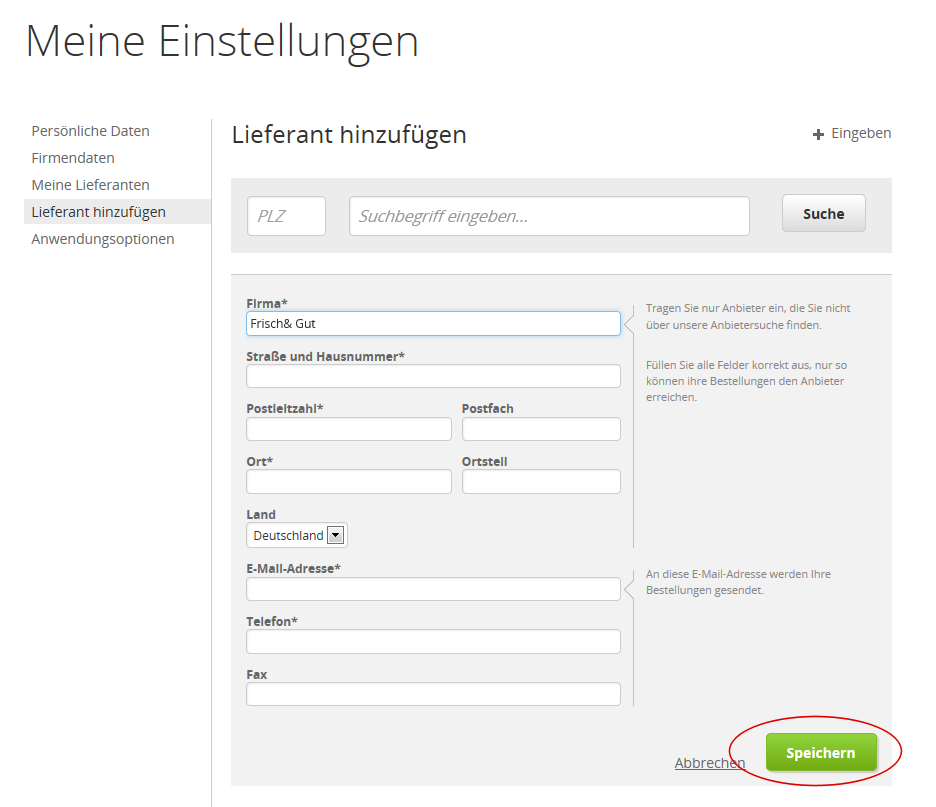Select the Straße und Hausnummer field
The height and width of the screenshot is (807, 936).
(x=433, y=376)
